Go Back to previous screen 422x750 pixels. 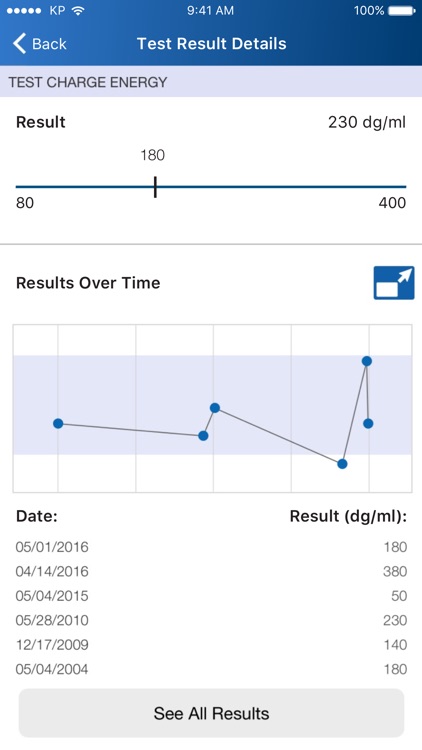pyautogui.click(x=40, y=44)
